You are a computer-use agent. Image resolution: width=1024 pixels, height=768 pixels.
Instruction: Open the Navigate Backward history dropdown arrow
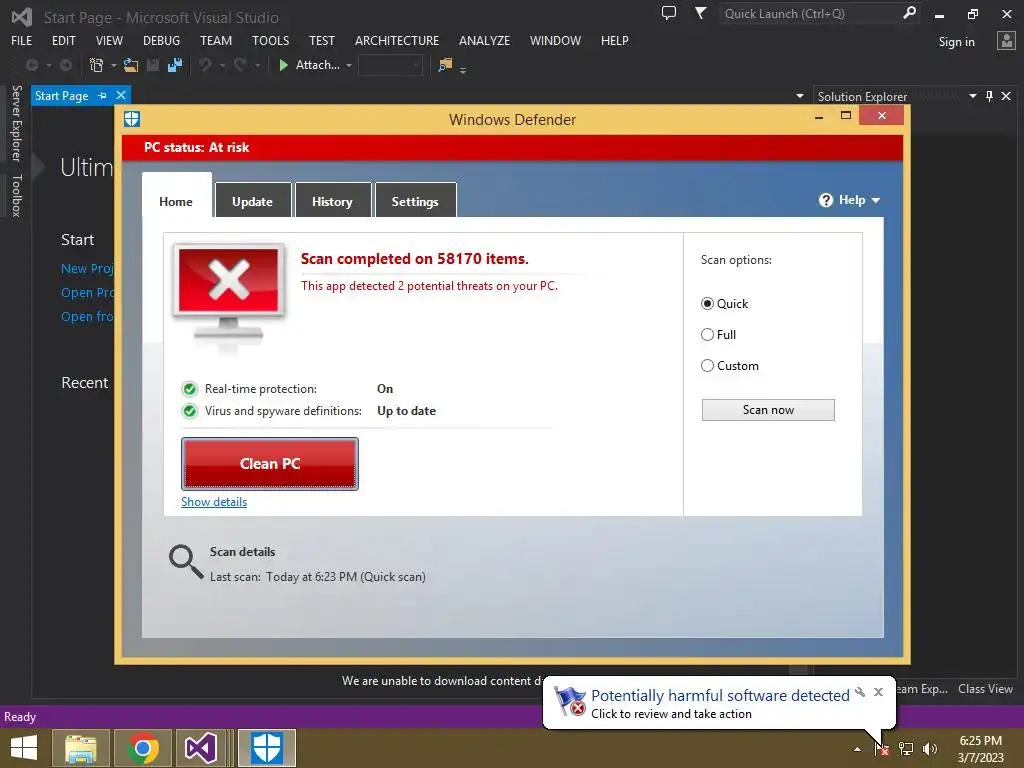[48, 65]
